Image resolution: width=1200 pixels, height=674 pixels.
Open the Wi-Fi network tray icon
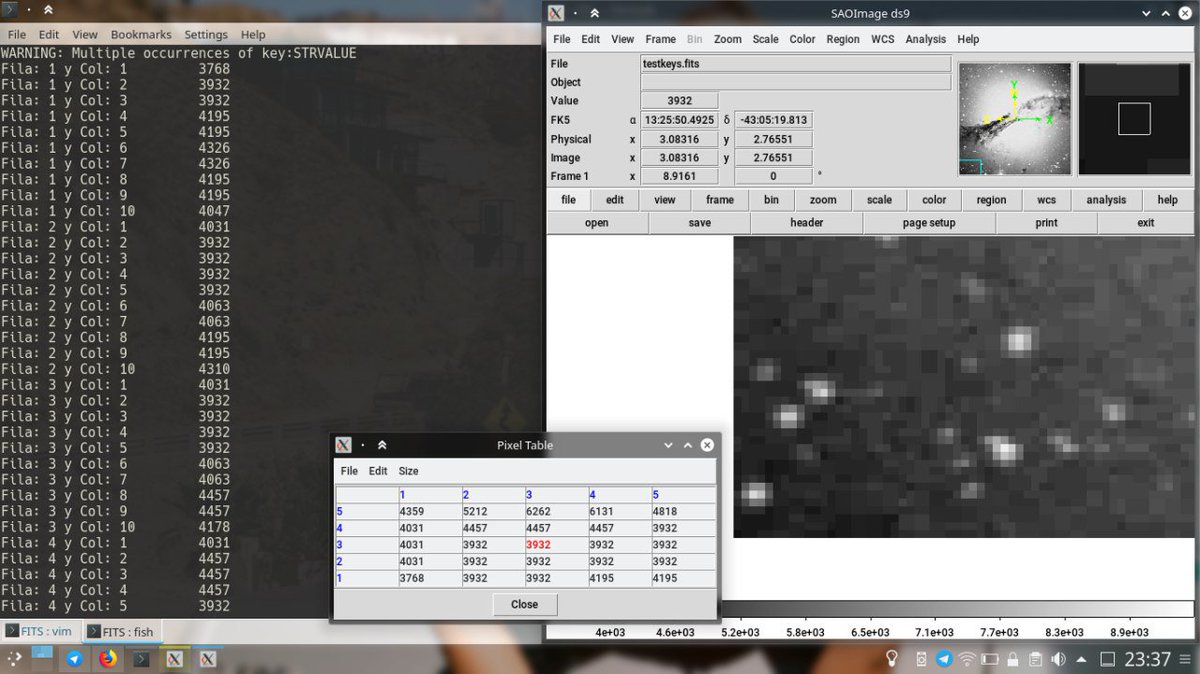click(966, 659)
